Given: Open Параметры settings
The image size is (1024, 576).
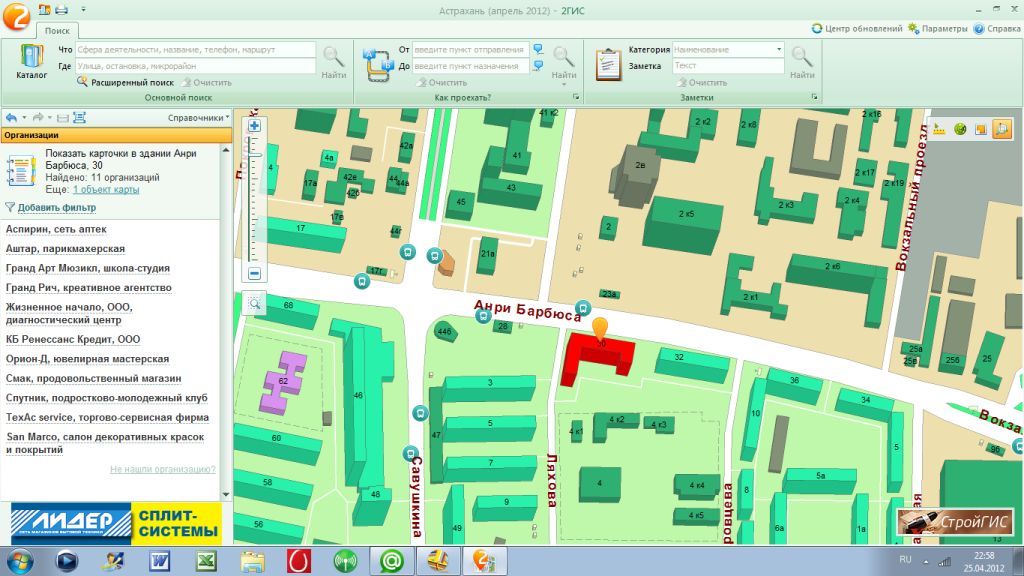Looking at the screenshot, I should [x=938, y=29].
